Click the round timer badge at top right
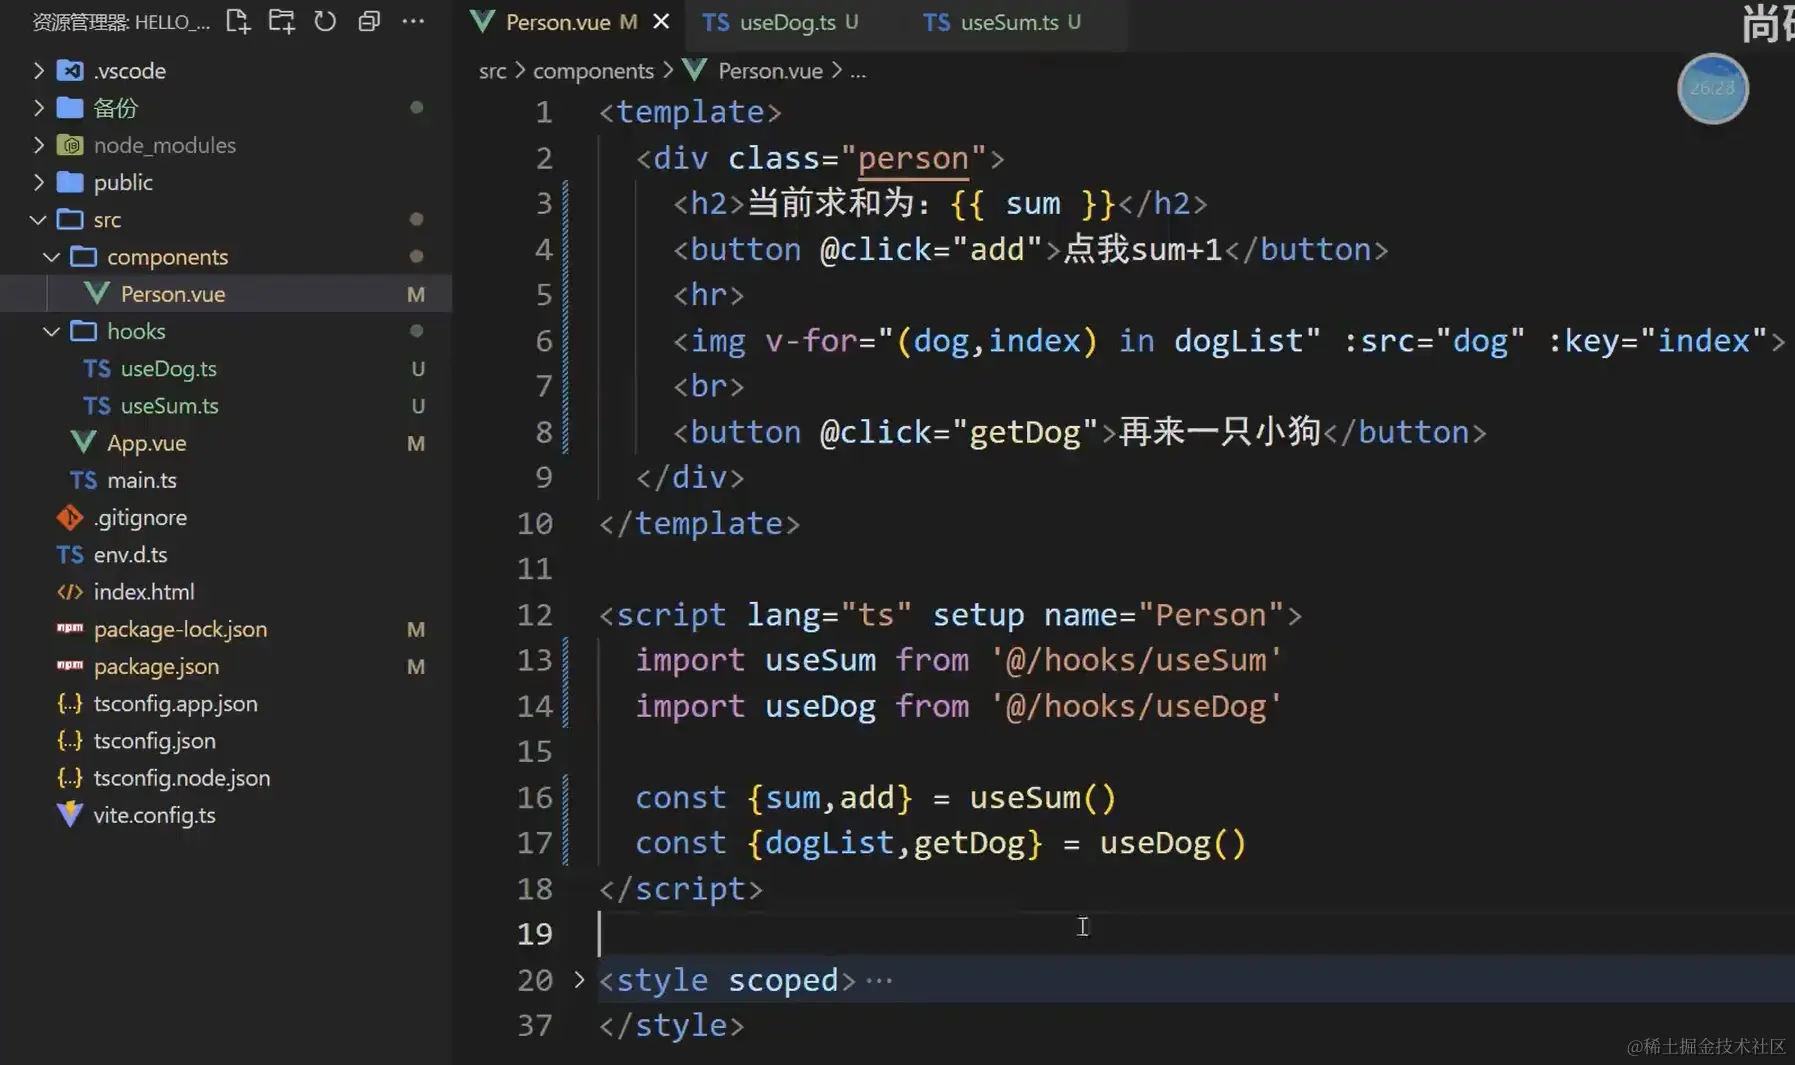Image resolution: width=1795 pixels, height=1065 pixels. pos(1712,89)
